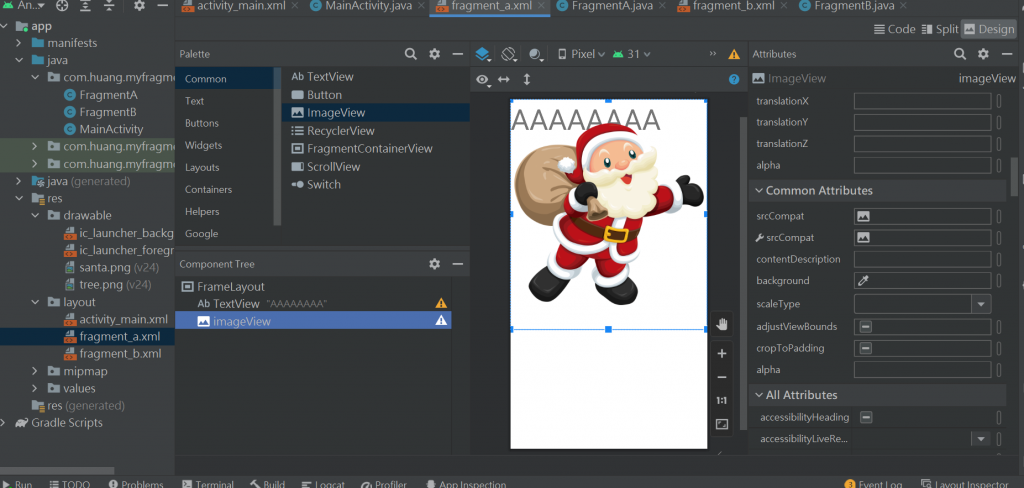The image size is (1024, 488).
Task: Click the Project view target/locate icon
Action: [x=62, y=6]
